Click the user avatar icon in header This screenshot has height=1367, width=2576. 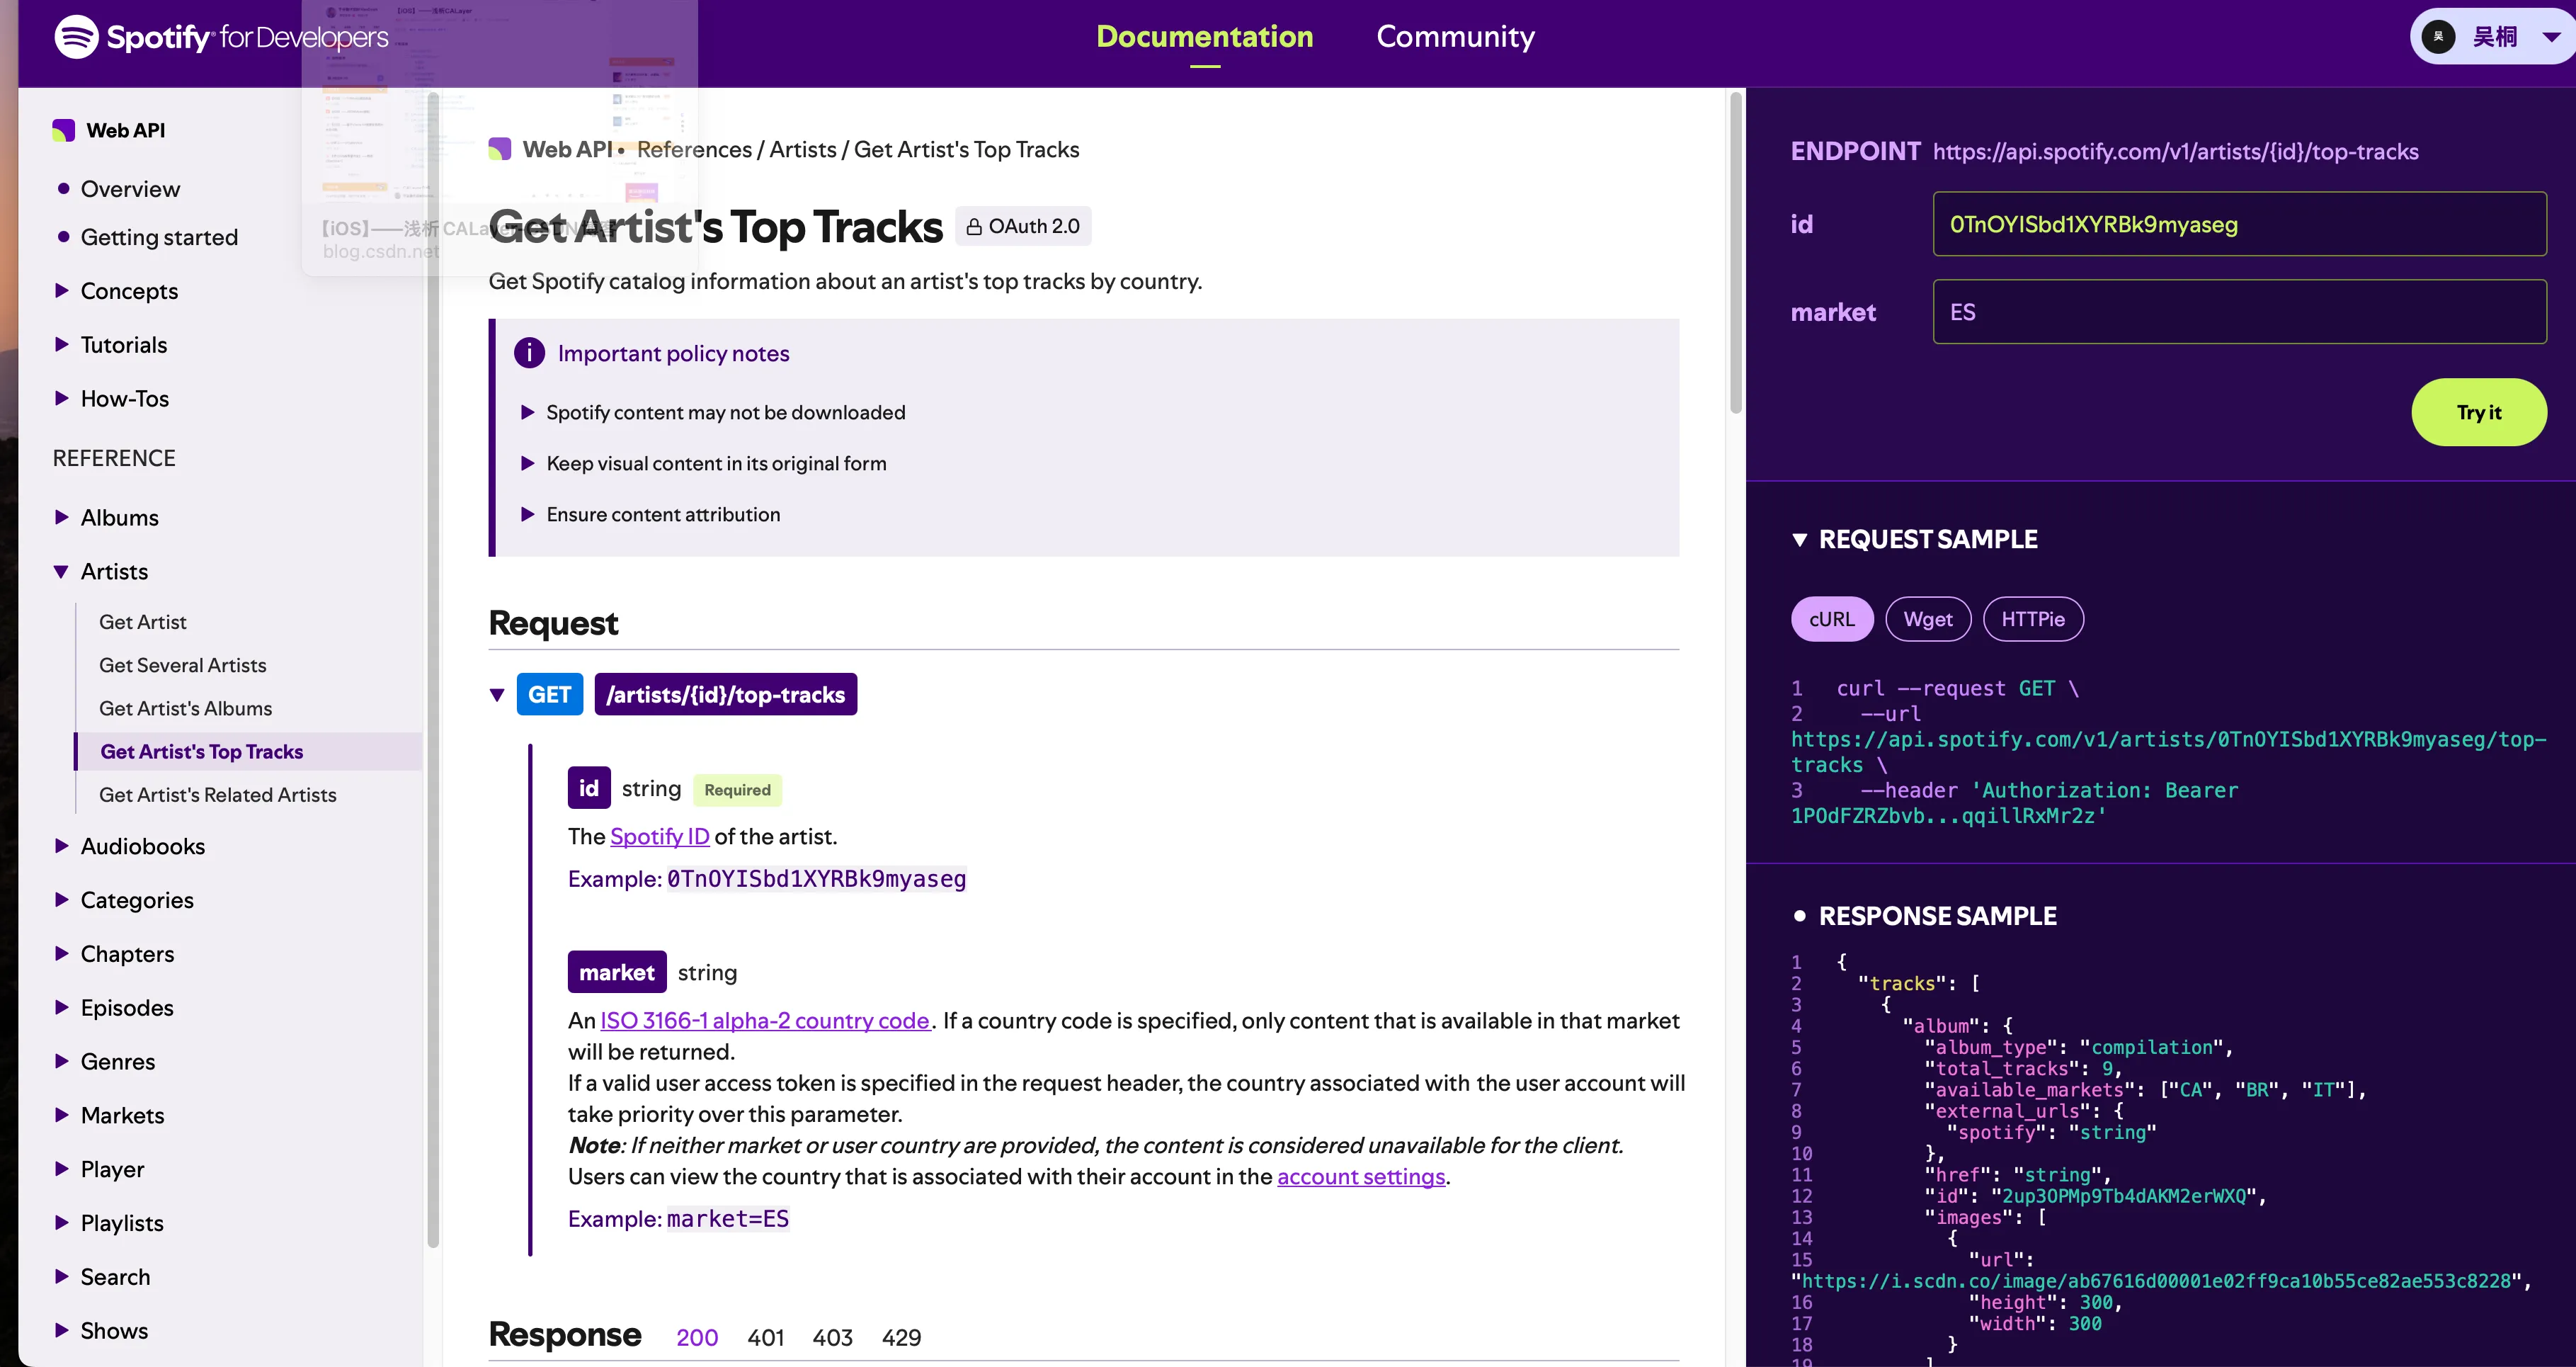[2438, 37]
